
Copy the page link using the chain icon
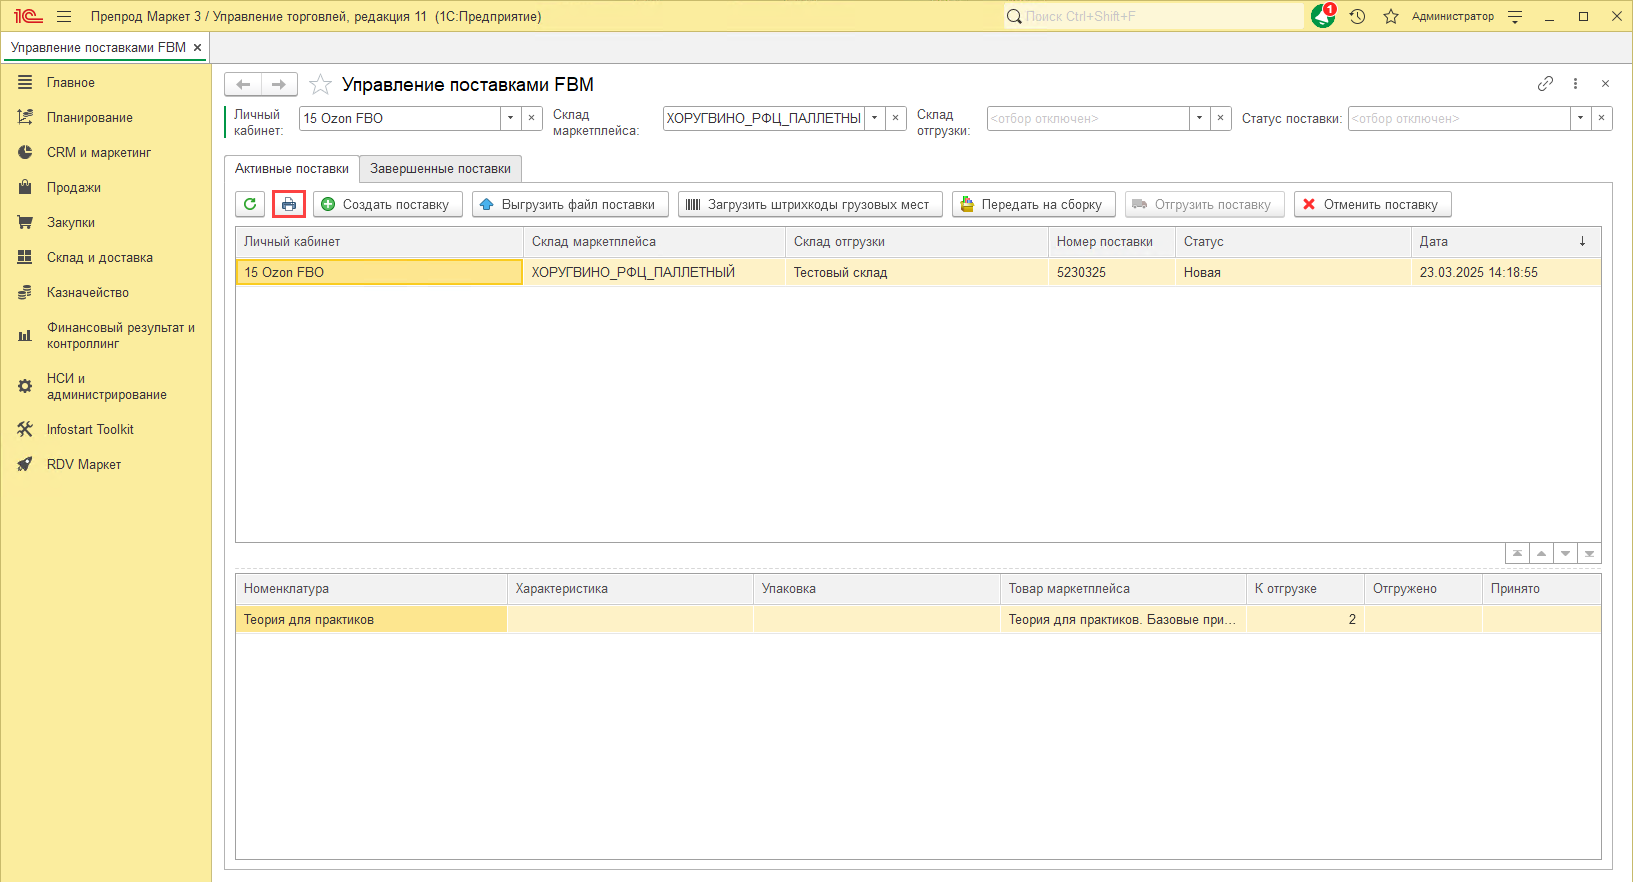tap(1545, 84)
